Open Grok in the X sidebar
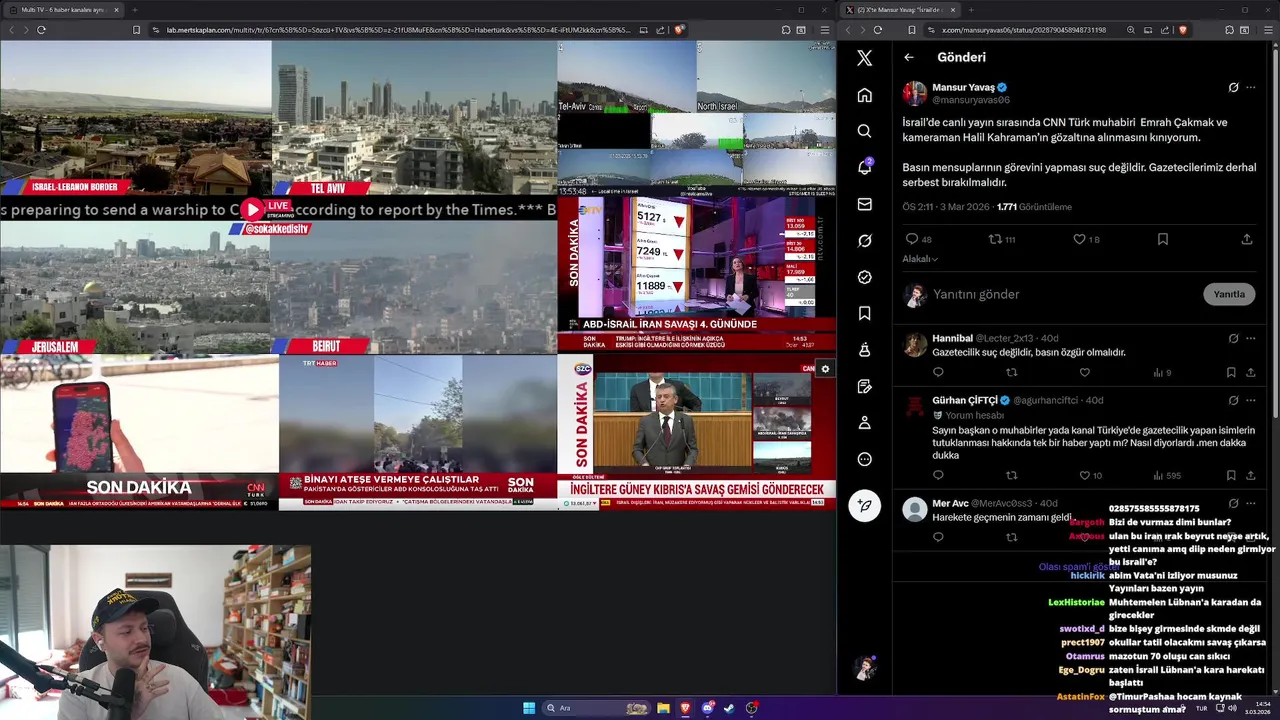Screen dimensions: 1280x720 (865, 240)
